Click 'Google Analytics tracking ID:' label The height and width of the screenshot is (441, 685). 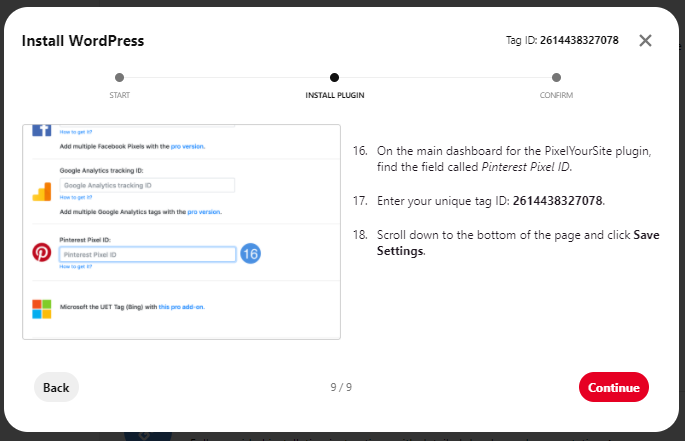pyautogui.click(x=101, y=170)
